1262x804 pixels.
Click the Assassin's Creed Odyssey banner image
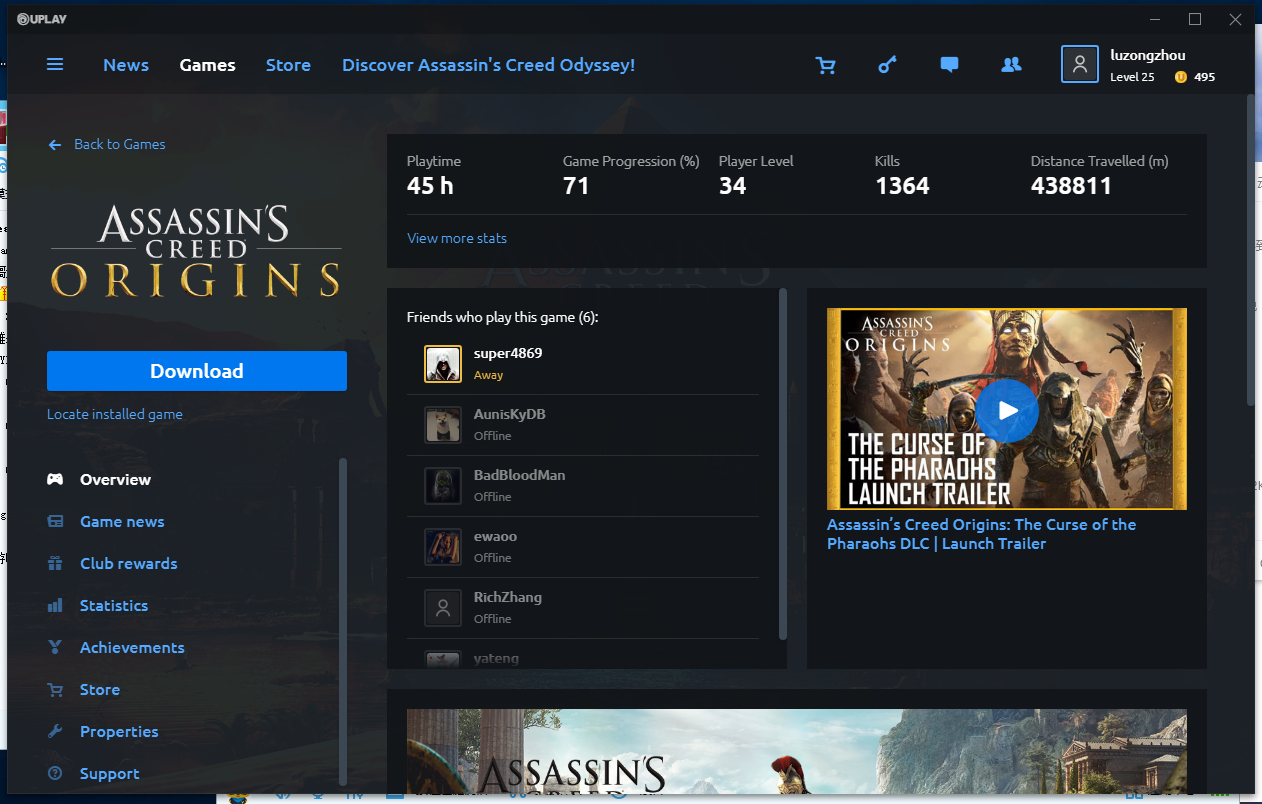(797, 751)
